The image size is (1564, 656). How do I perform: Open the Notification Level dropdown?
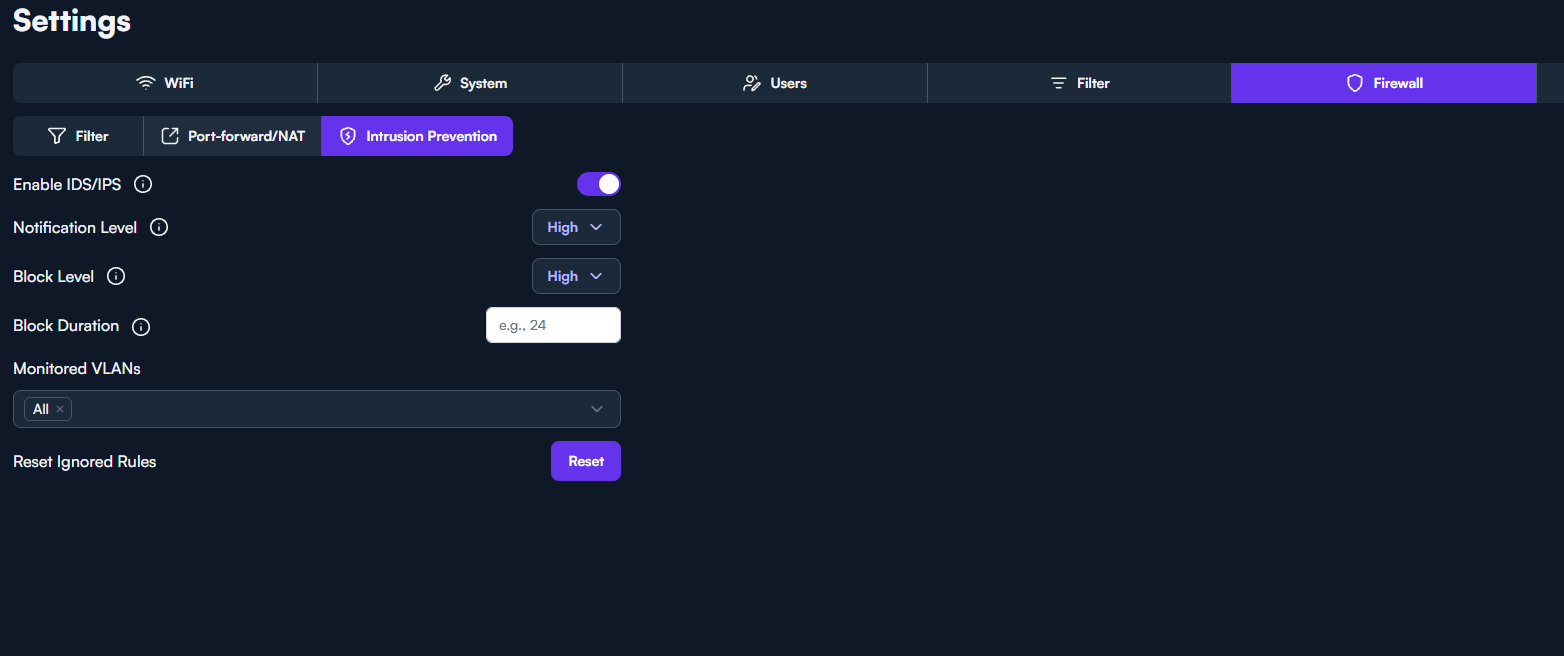click(576, 227)
